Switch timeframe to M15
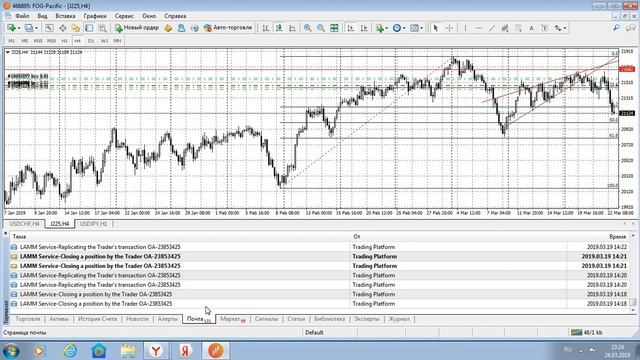640x360 pixels. tap(38, 41)
